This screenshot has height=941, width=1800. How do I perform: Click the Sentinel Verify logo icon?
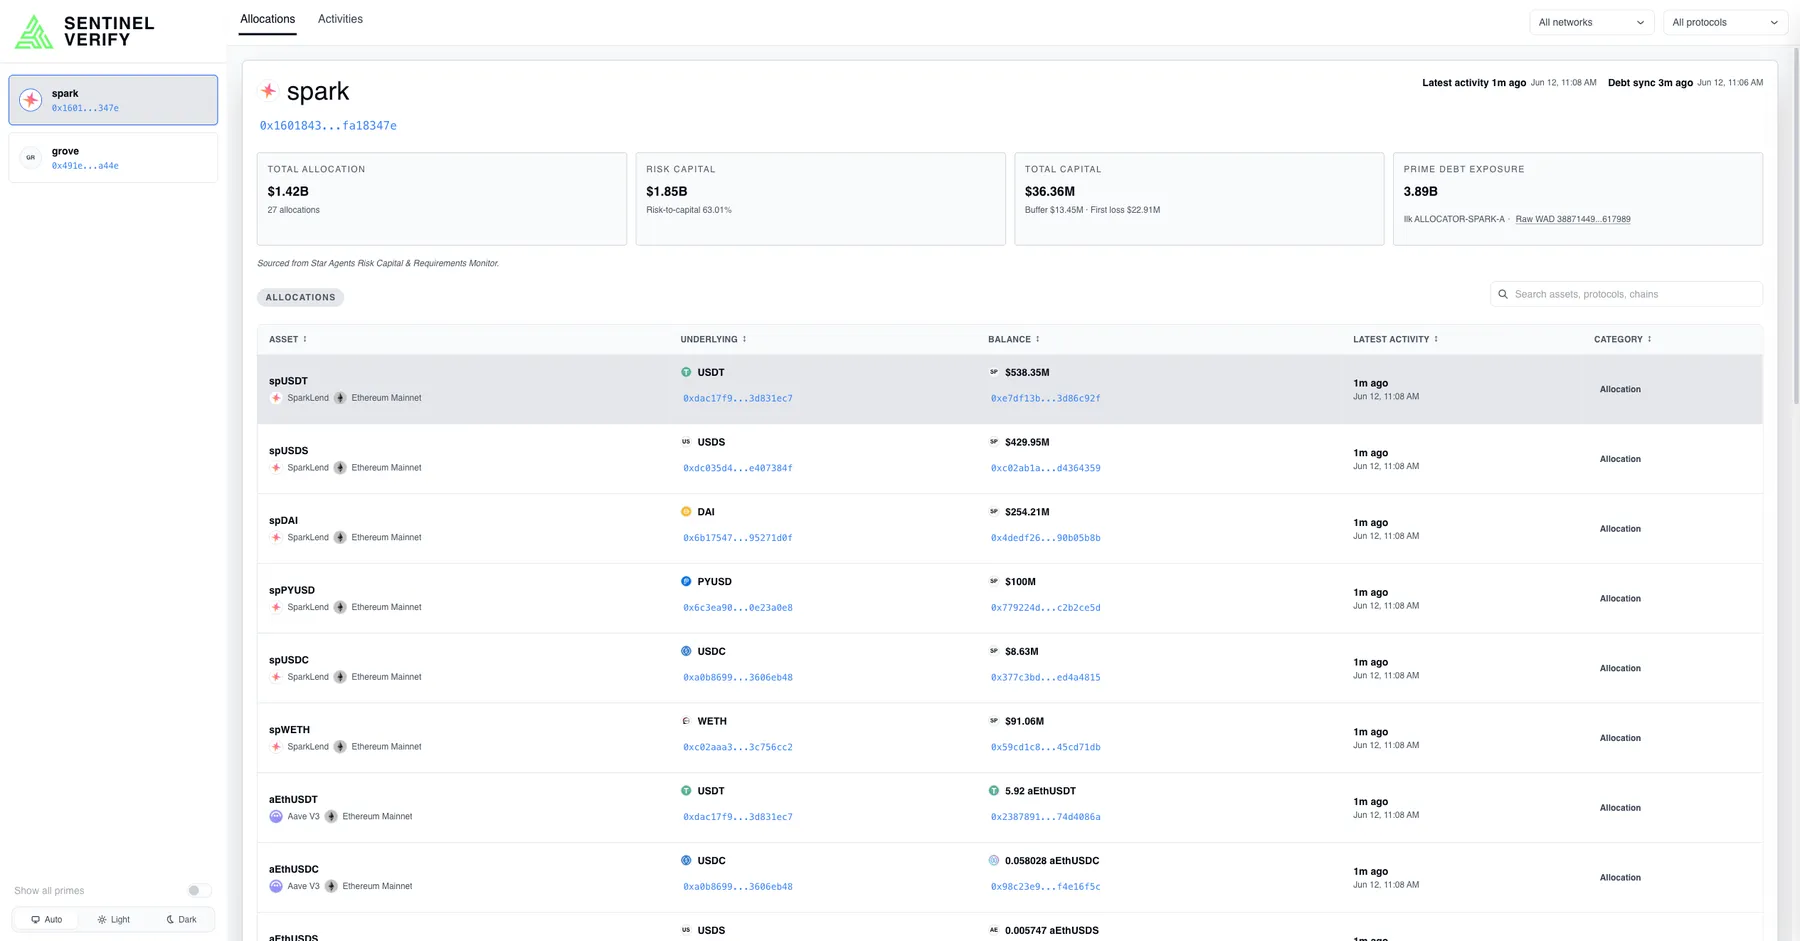[x=34, y=31]
